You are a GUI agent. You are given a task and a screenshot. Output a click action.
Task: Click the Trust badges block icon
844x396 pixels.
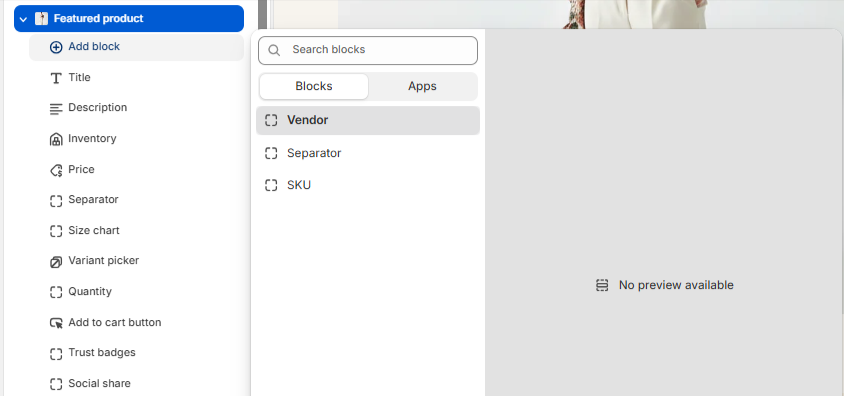(56, 354)
